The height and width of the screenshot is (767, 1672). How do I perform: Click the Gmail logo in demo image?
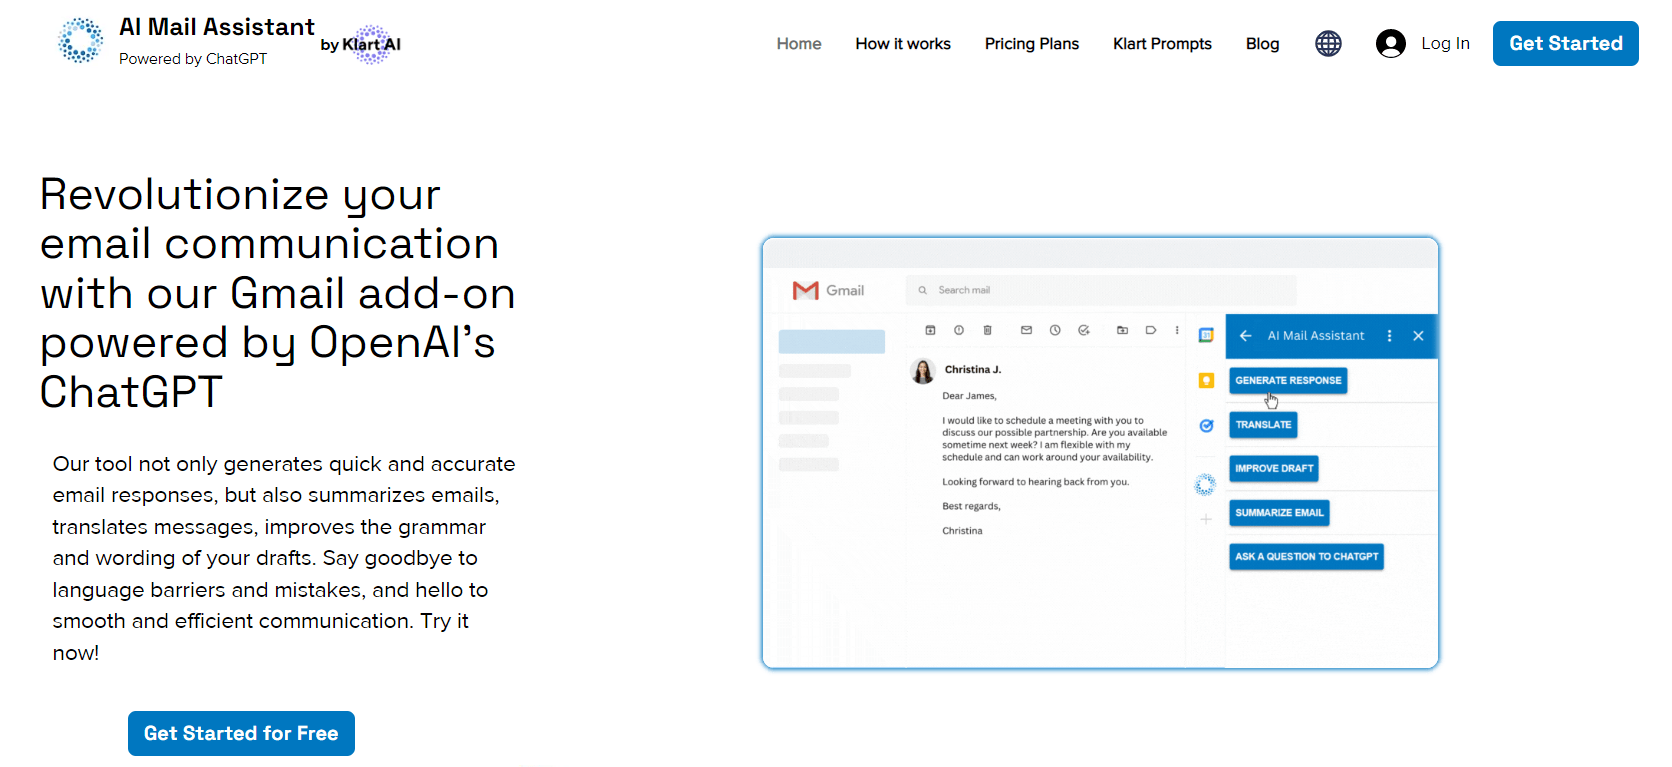[828, 290]
